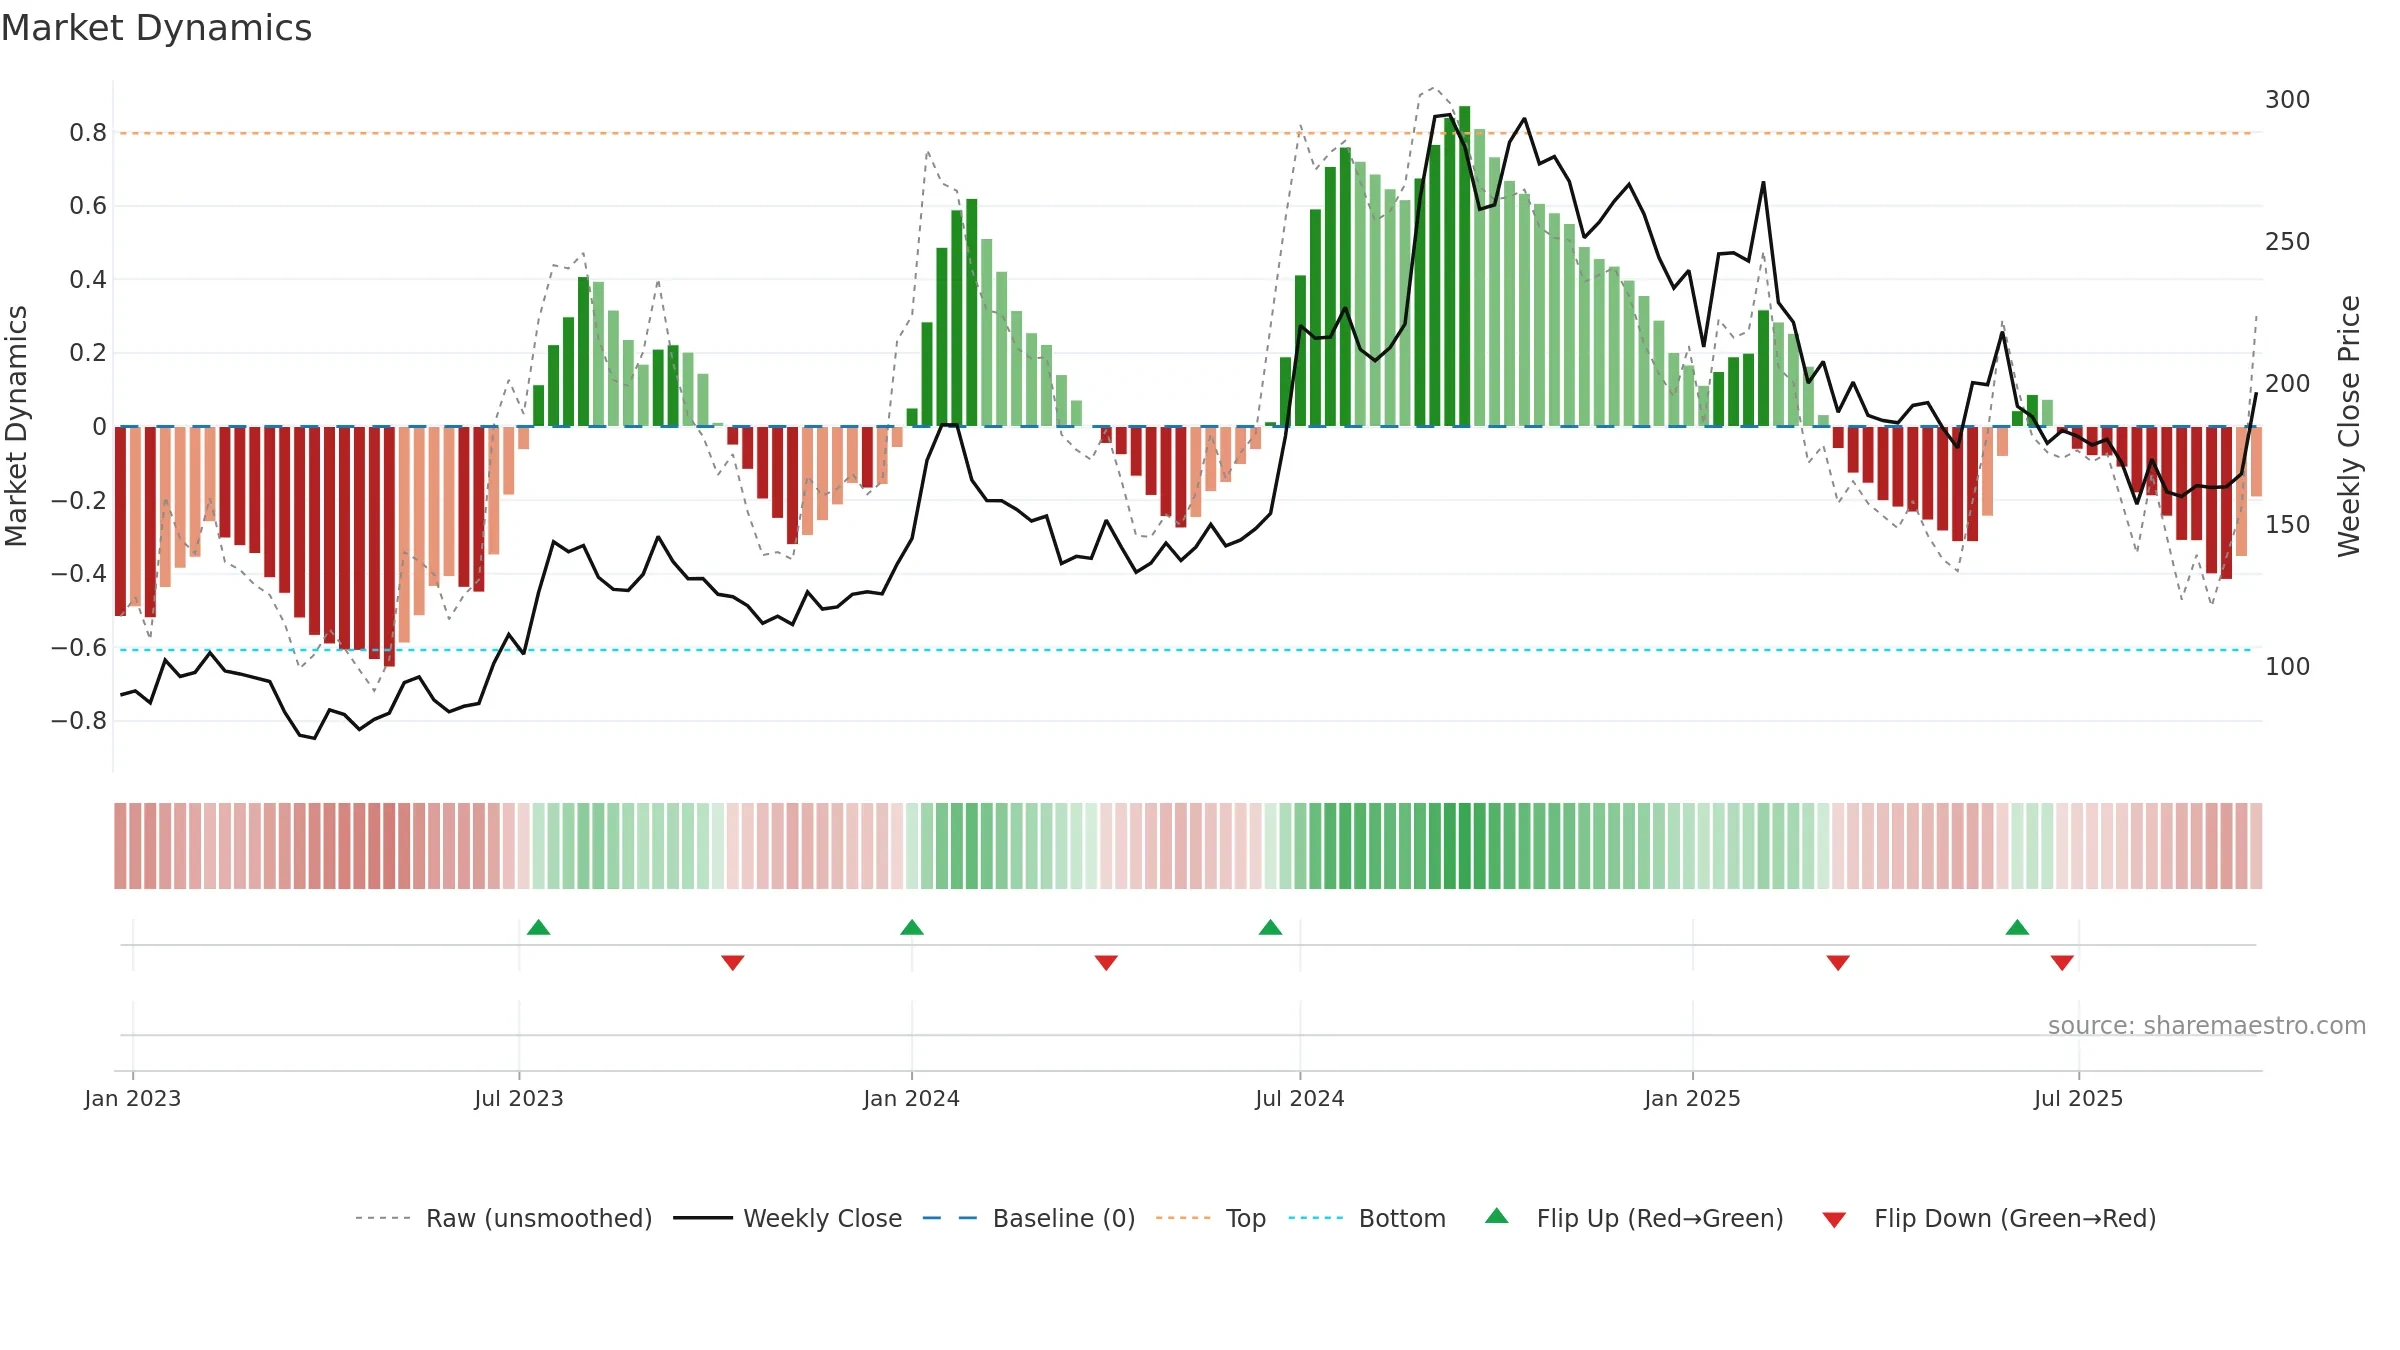The width and height of the screenshot is (2400, 1350).
Task: Click the flip-down marker just before Jul 2025
Action: tap(2062, 962)
